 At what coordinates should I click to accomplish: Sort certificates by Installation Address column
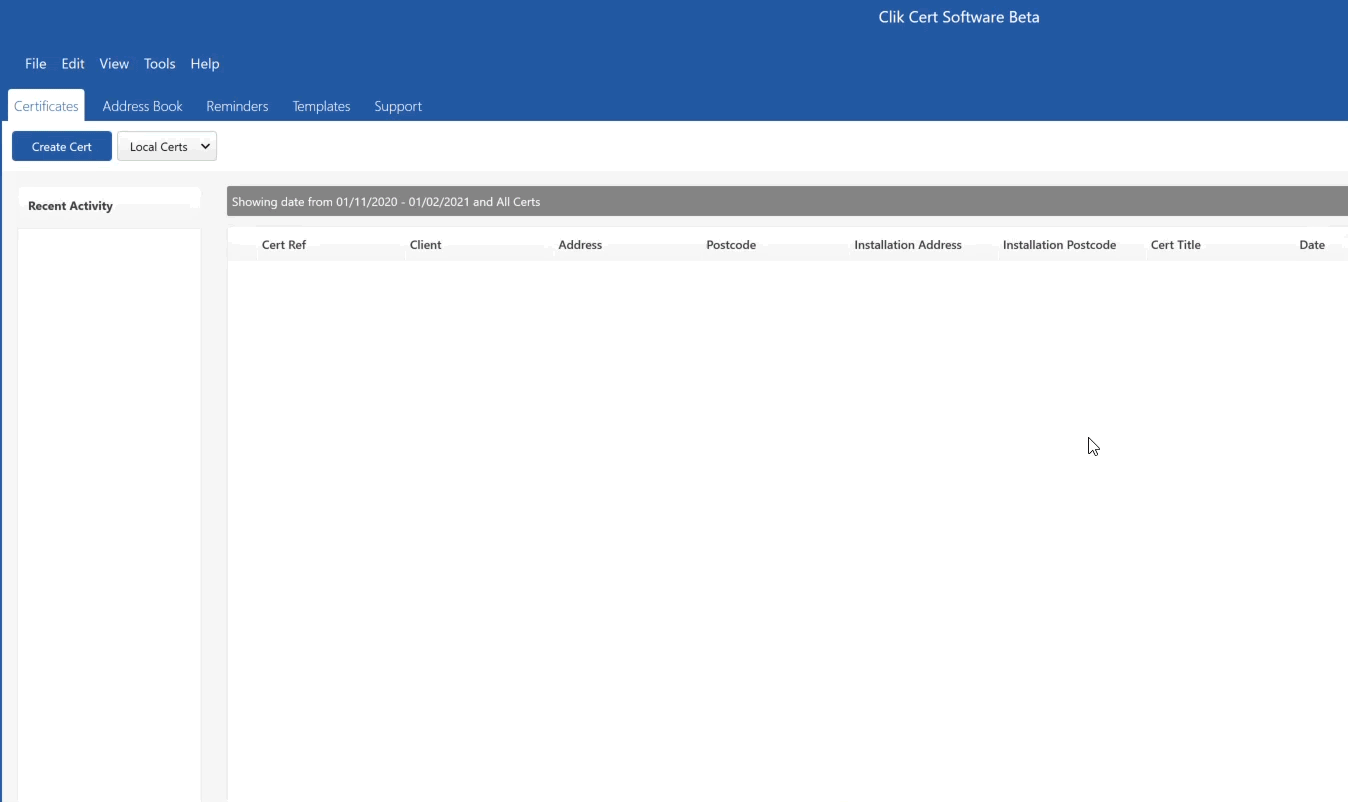pos(907,244)
